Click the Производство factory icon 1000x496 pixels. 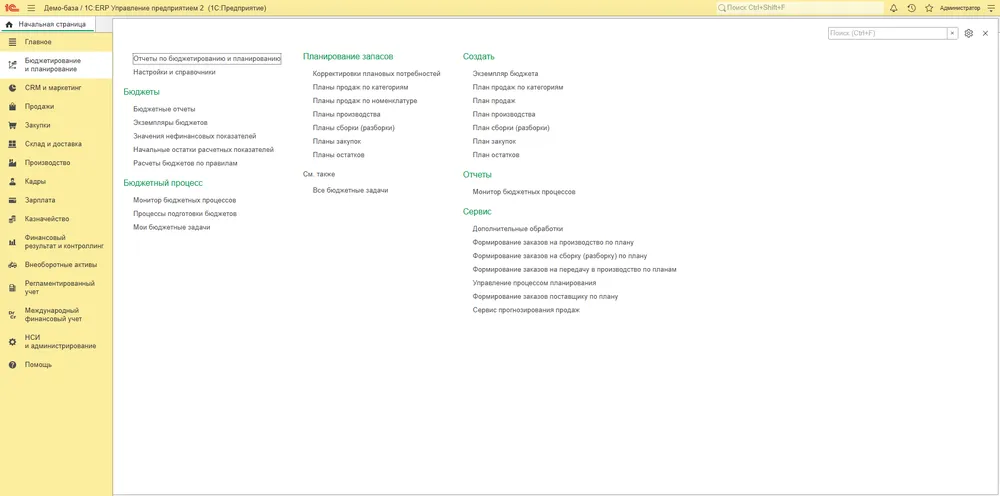pyautogui.click(x=12, y=163)
